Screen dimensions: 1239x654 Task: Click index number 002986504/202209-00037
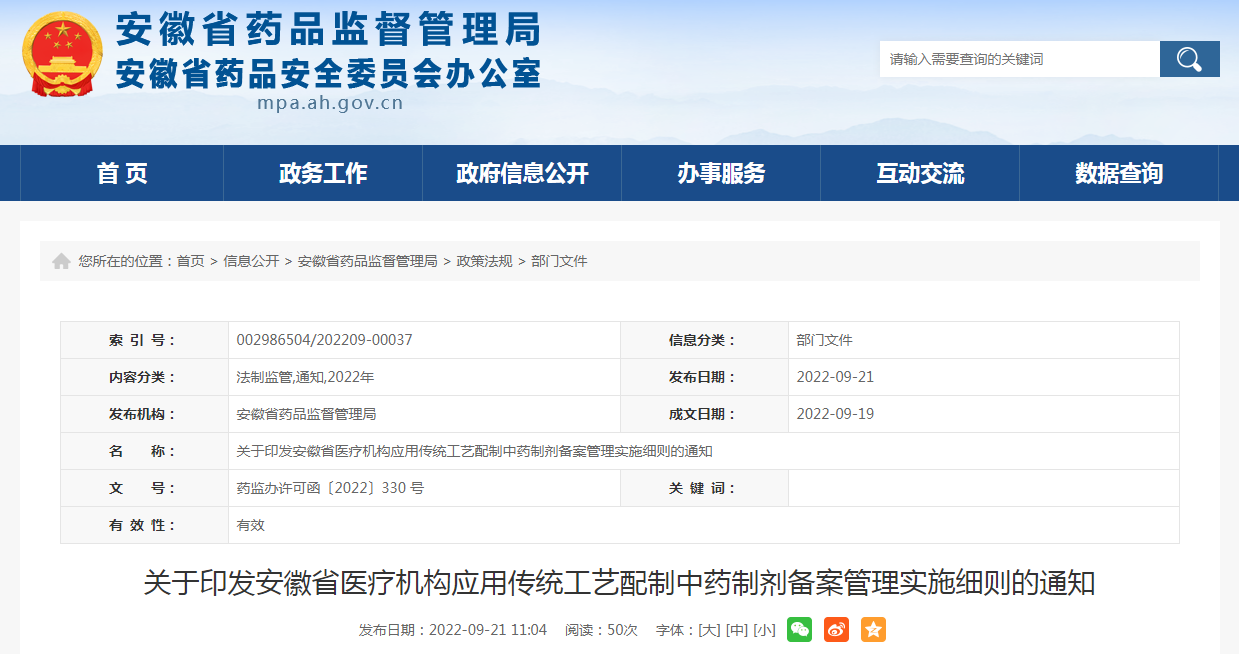325,340
